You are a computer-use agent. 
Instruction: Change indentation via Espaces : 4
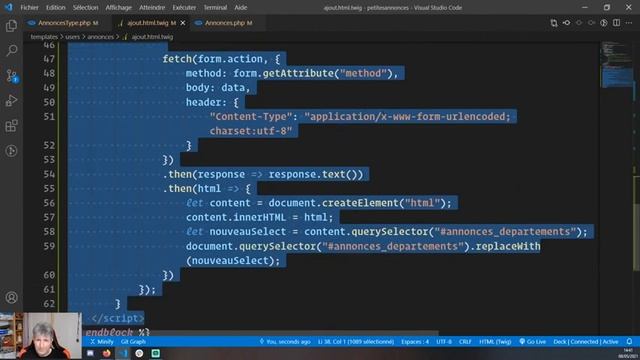pos(415,342)
